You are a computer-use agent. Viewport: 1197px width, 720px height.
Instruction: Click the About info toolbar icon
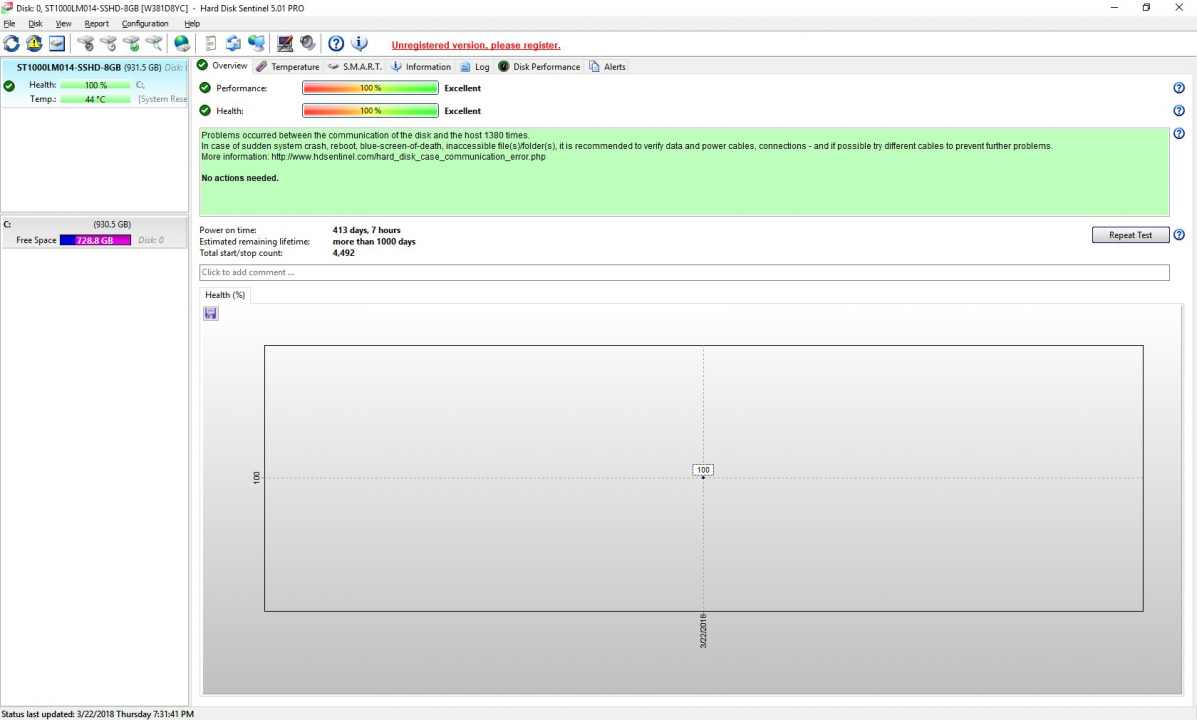coord(359,44)
